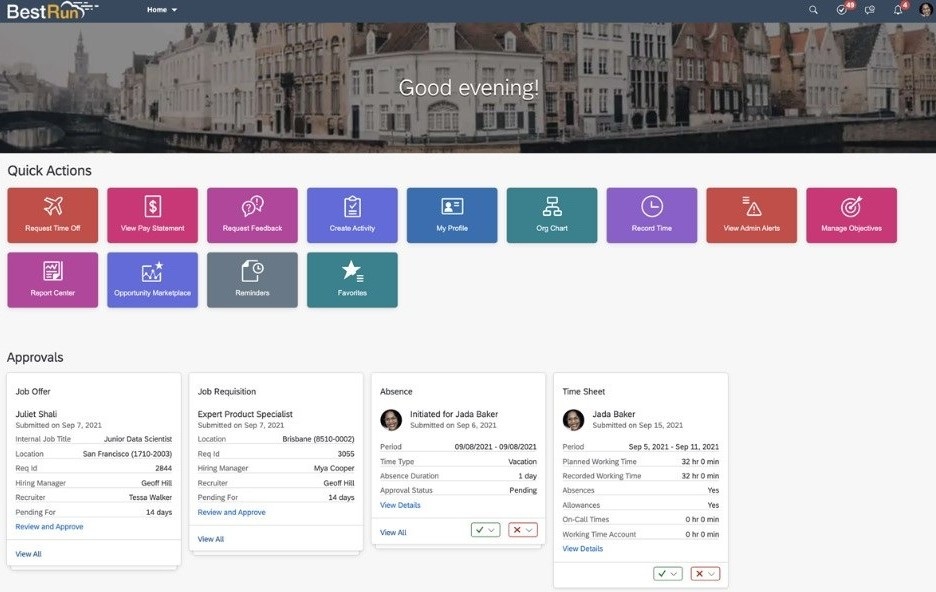Screen dimensions: 936x592
Task: Click the Mya Cooper hiring manager value
Action: (334, 468)
